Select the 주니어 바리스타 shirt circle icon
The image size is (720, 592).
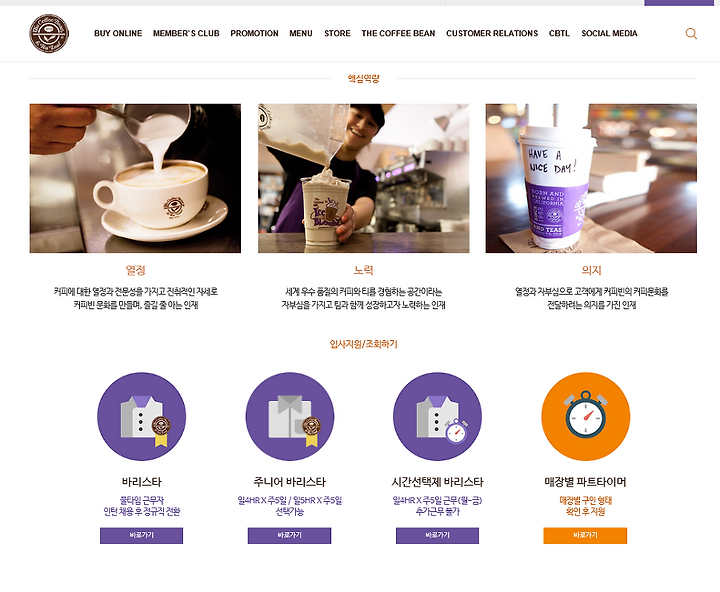click(290, 417)
